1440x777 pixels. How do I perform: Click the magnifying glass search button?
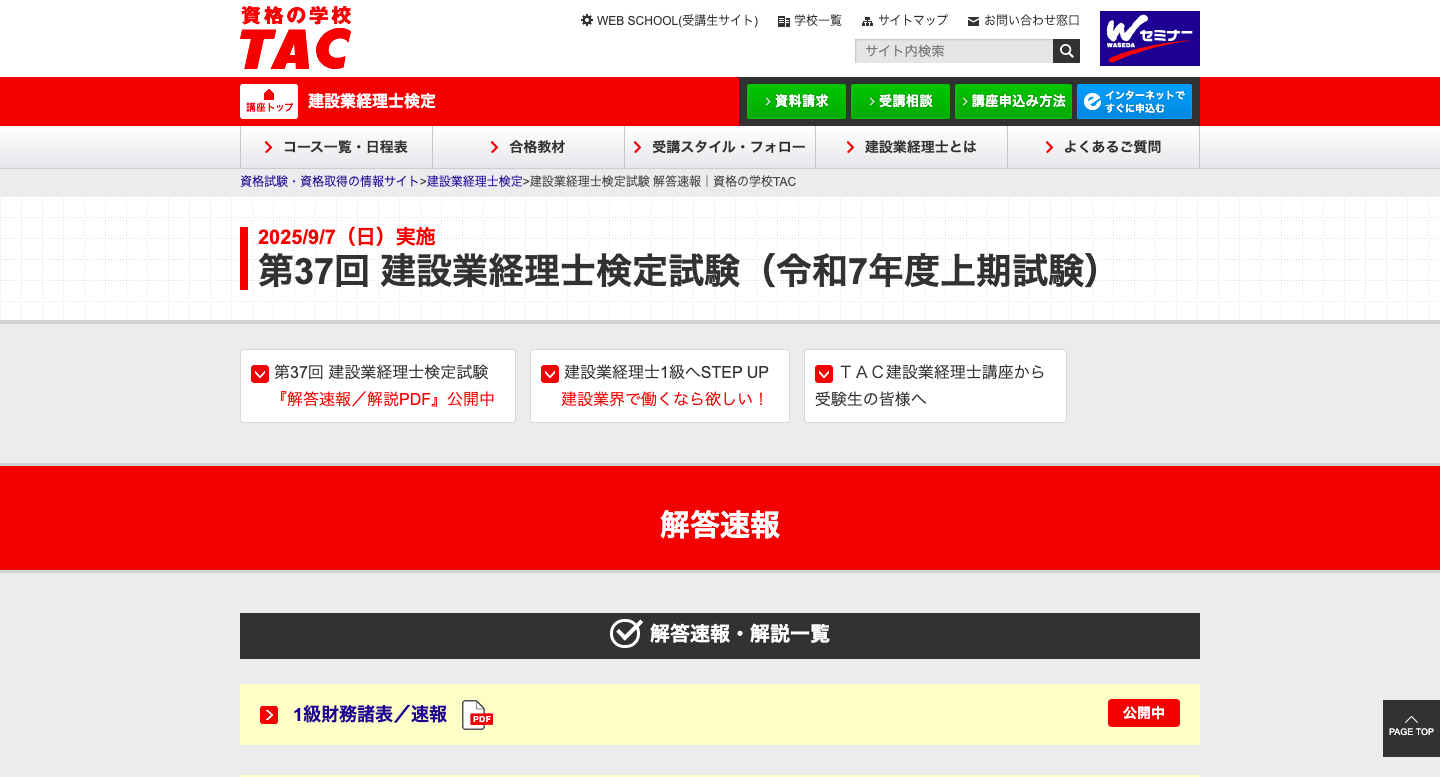click(1067, 51)
